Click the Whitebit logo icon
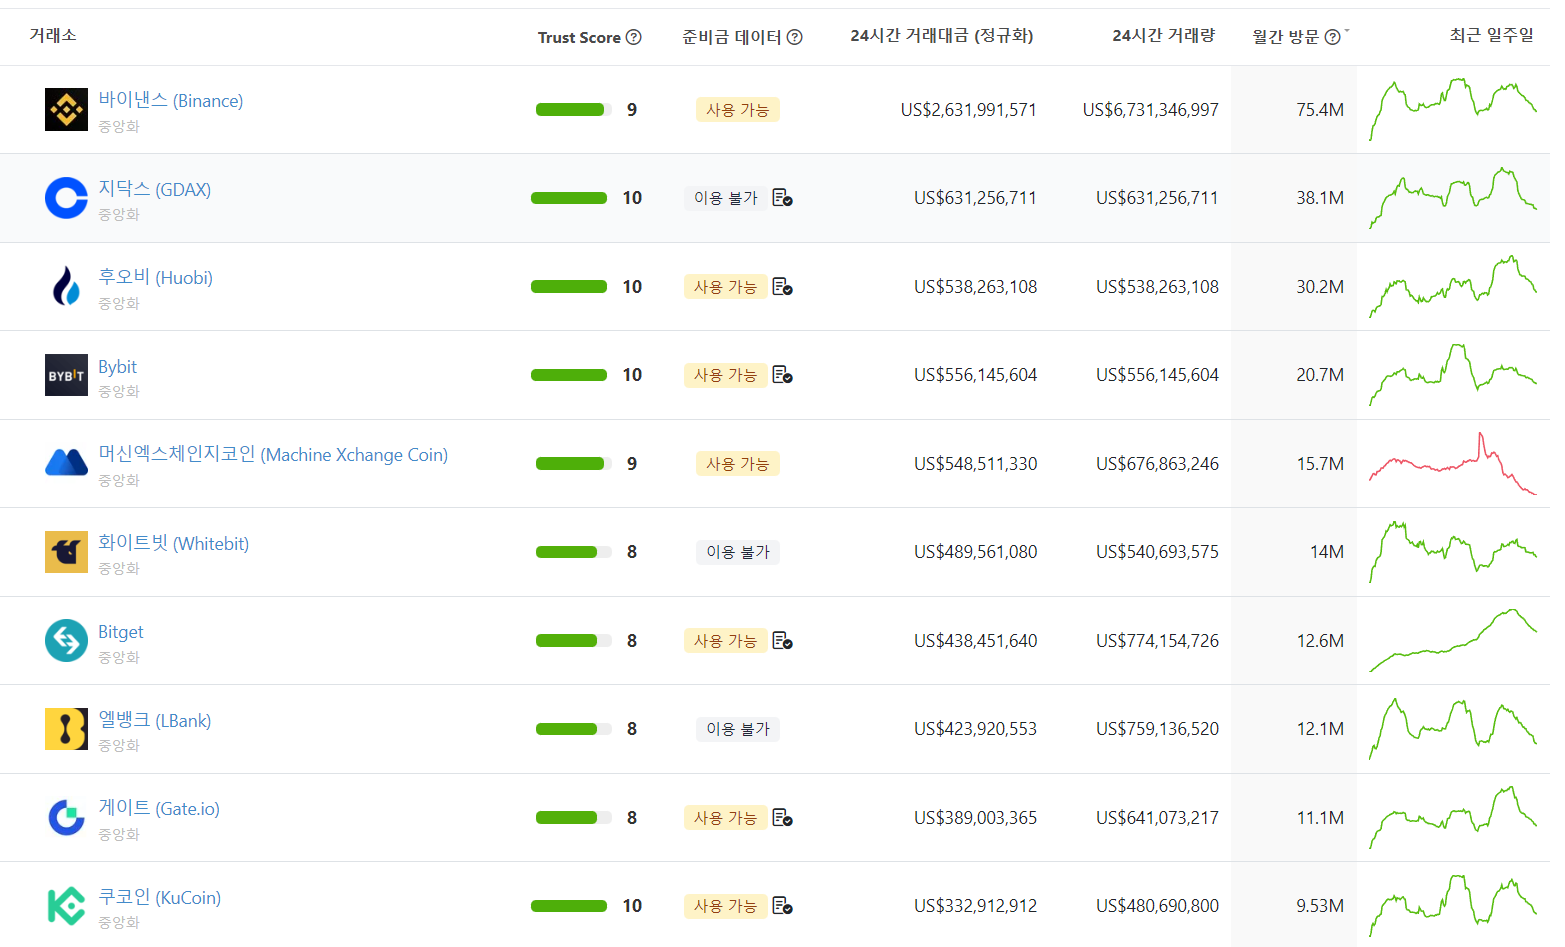This screenshot has width=1565, height=947. click(x=66, y=552)
